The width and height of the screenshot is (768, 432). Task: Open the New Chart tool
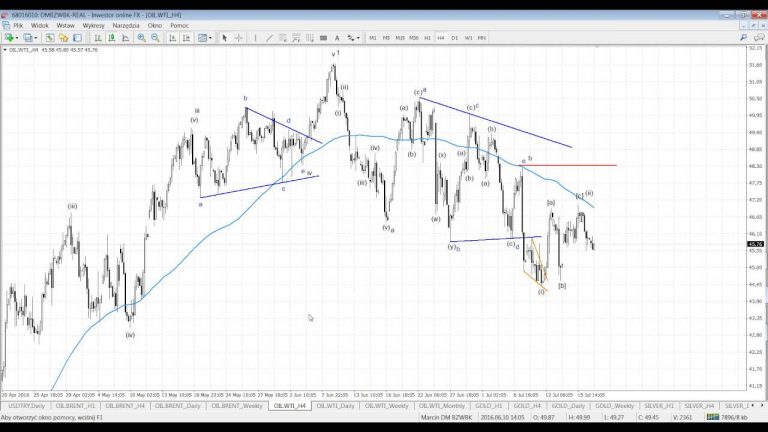point(9,38)
